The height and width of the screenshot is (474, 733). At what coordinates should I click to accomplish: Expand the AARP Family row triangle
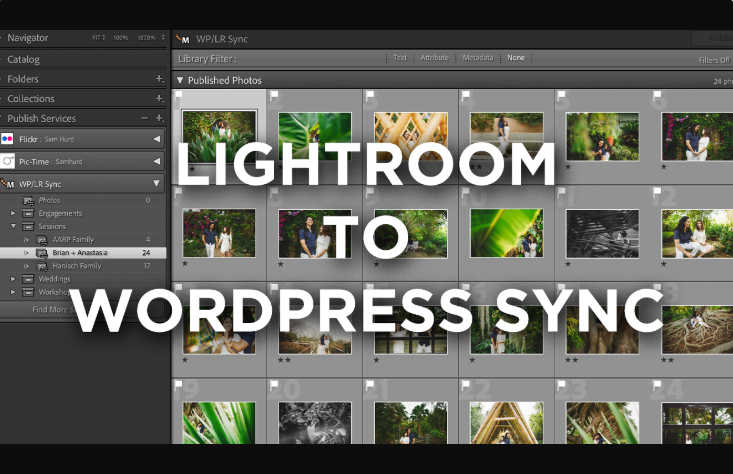pos(26,240)
